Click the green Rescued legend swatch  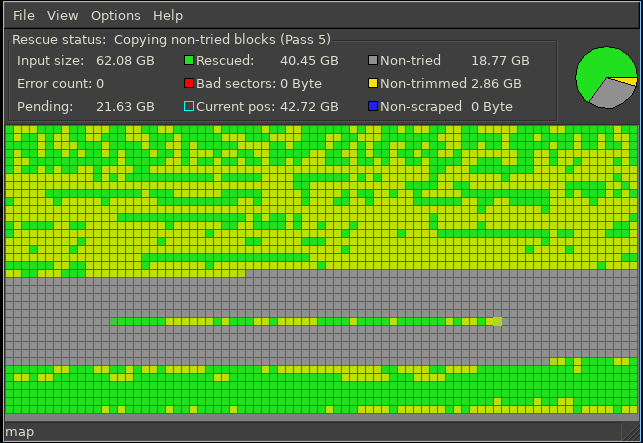click(x=189, y=61)
